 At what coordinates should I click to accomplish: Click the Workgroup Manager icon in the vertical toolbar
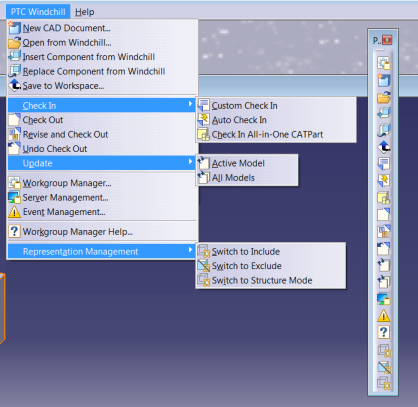pyautogui.click(x=384, y=63)
